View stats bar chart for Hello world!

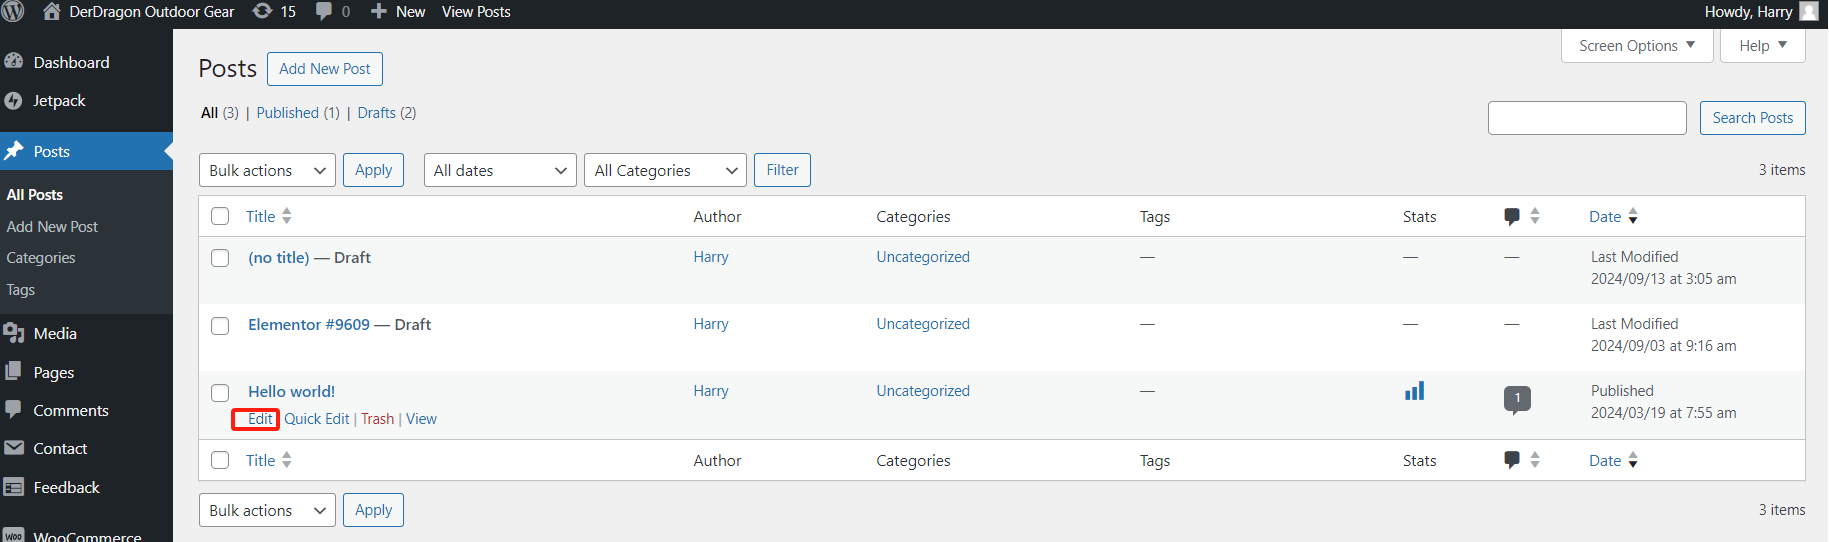(1414, 391)
